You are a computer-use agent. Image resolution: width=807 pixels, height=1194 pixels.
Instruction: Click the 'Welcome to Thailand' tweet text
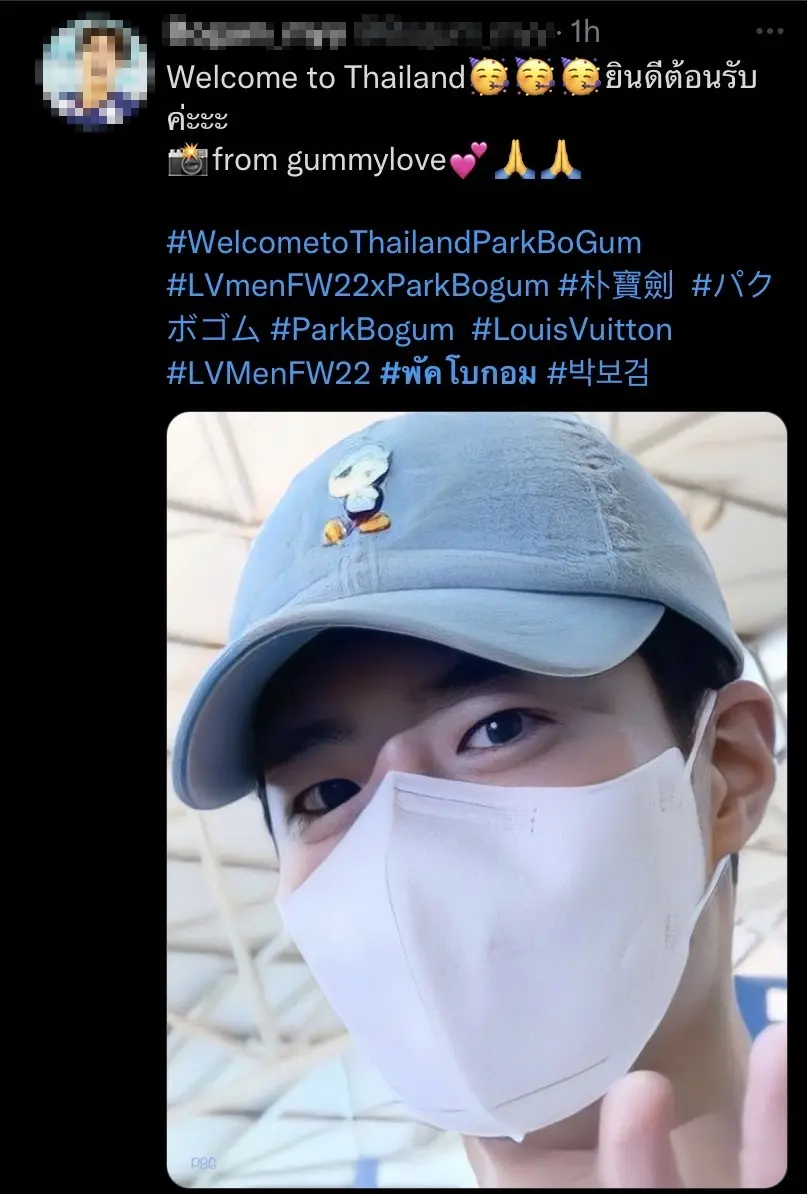point(316,78)
